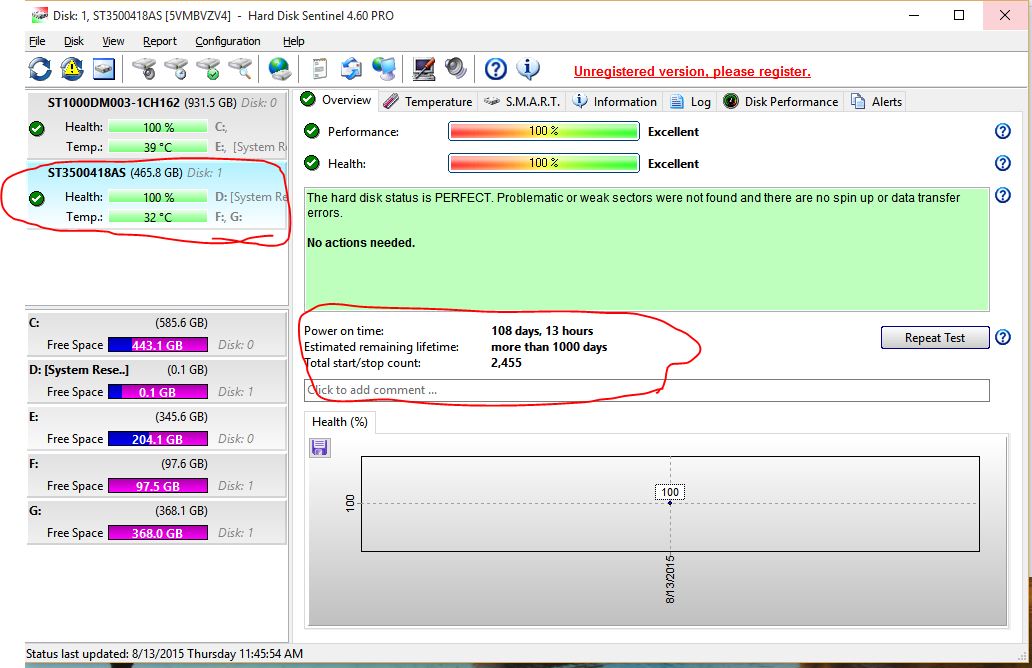Click the blue info toolbar icon
The height and width of the screenshot is (668, 1032).
(x=528, y=69)
